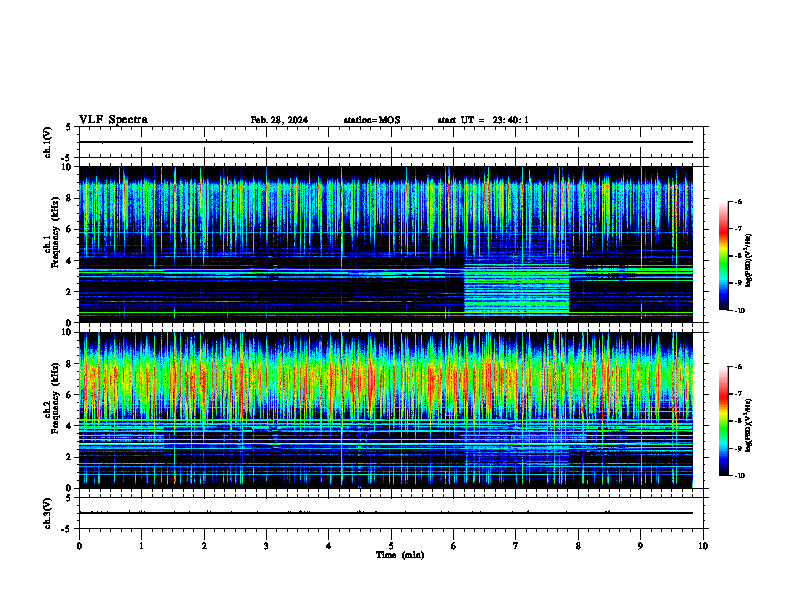Click the "VLF Spectra" plot title
This screenshot has width=792, height=612.
point(113,120)
